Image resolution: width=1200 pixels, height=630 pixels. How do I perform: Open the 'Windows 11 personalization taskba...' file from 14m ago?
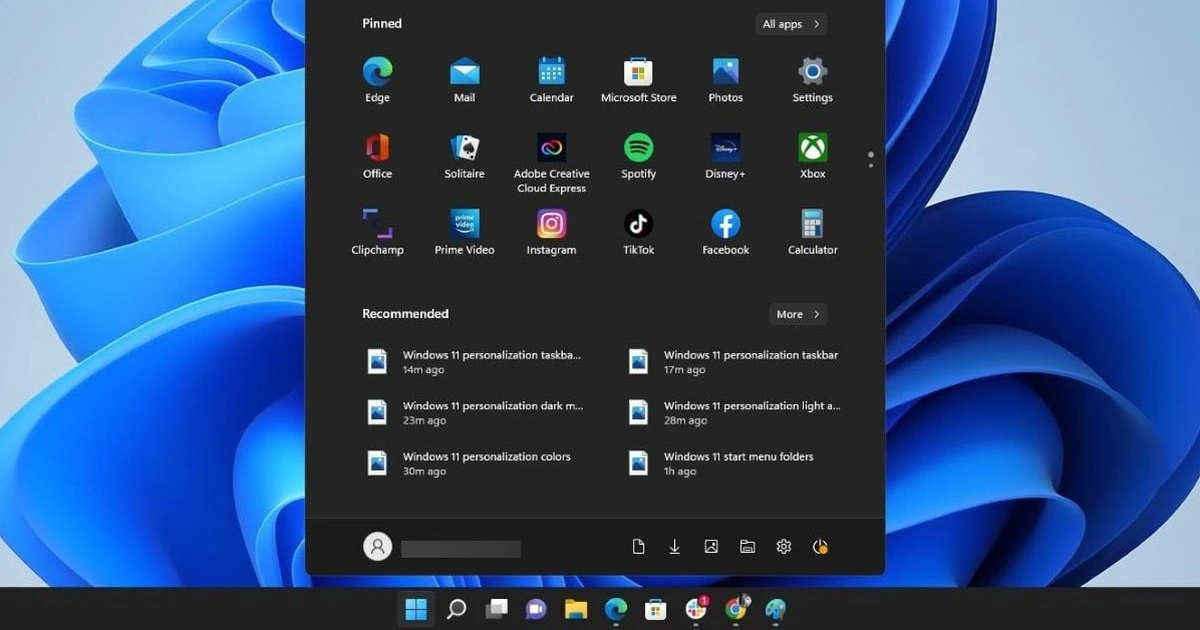click(x=474, y=362)
